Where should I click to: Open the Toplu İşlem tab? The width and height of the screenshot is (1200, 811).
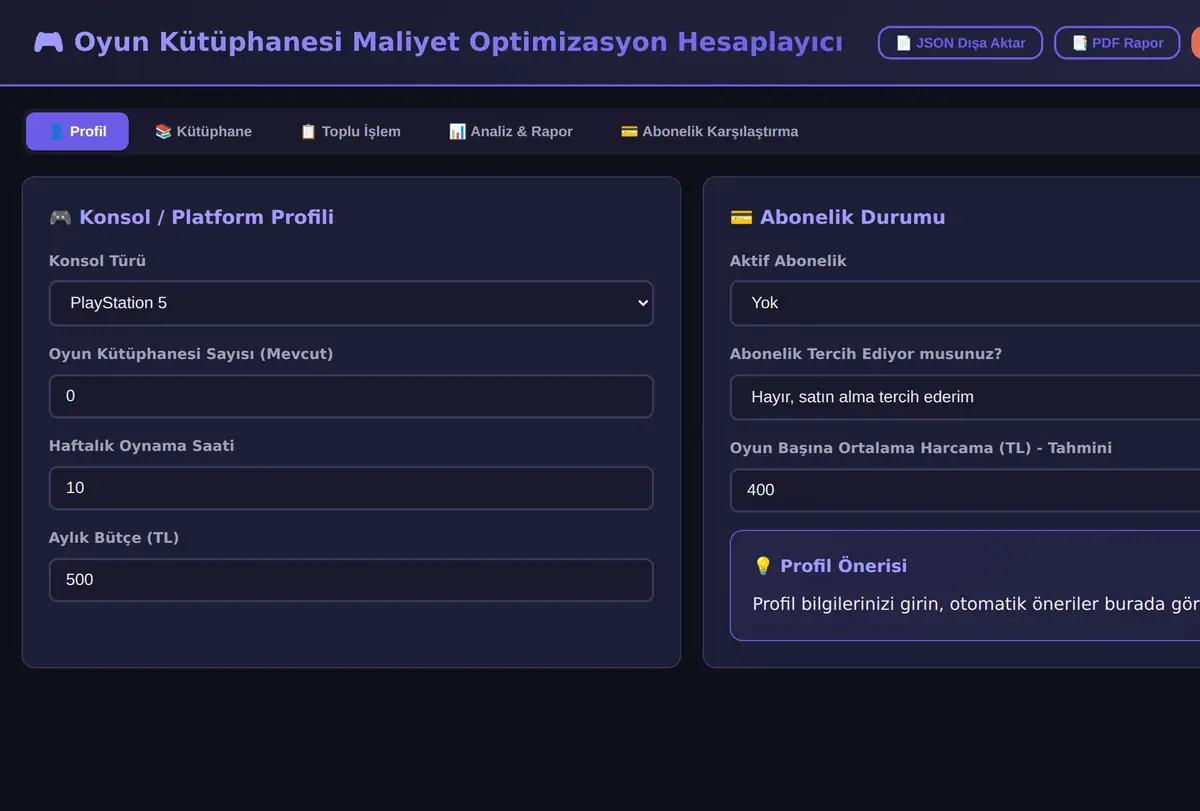tap(350, 131)
